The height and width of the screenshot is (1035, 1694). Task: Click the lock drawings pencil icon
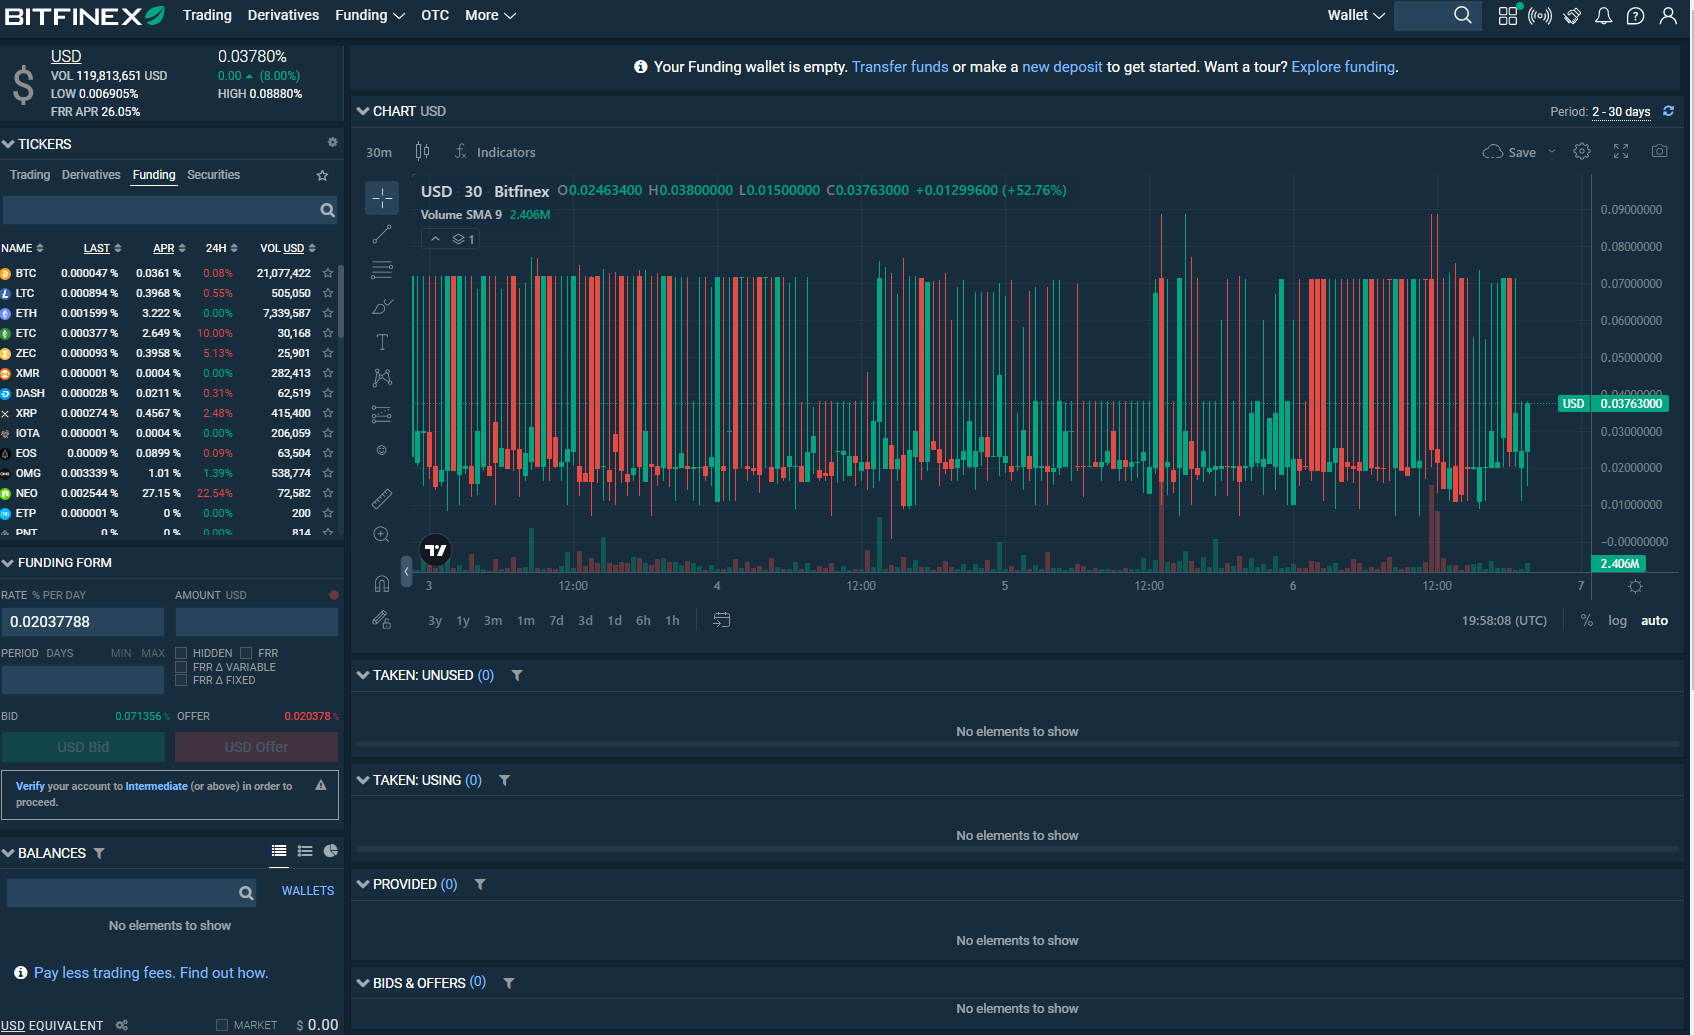[382, 620]
